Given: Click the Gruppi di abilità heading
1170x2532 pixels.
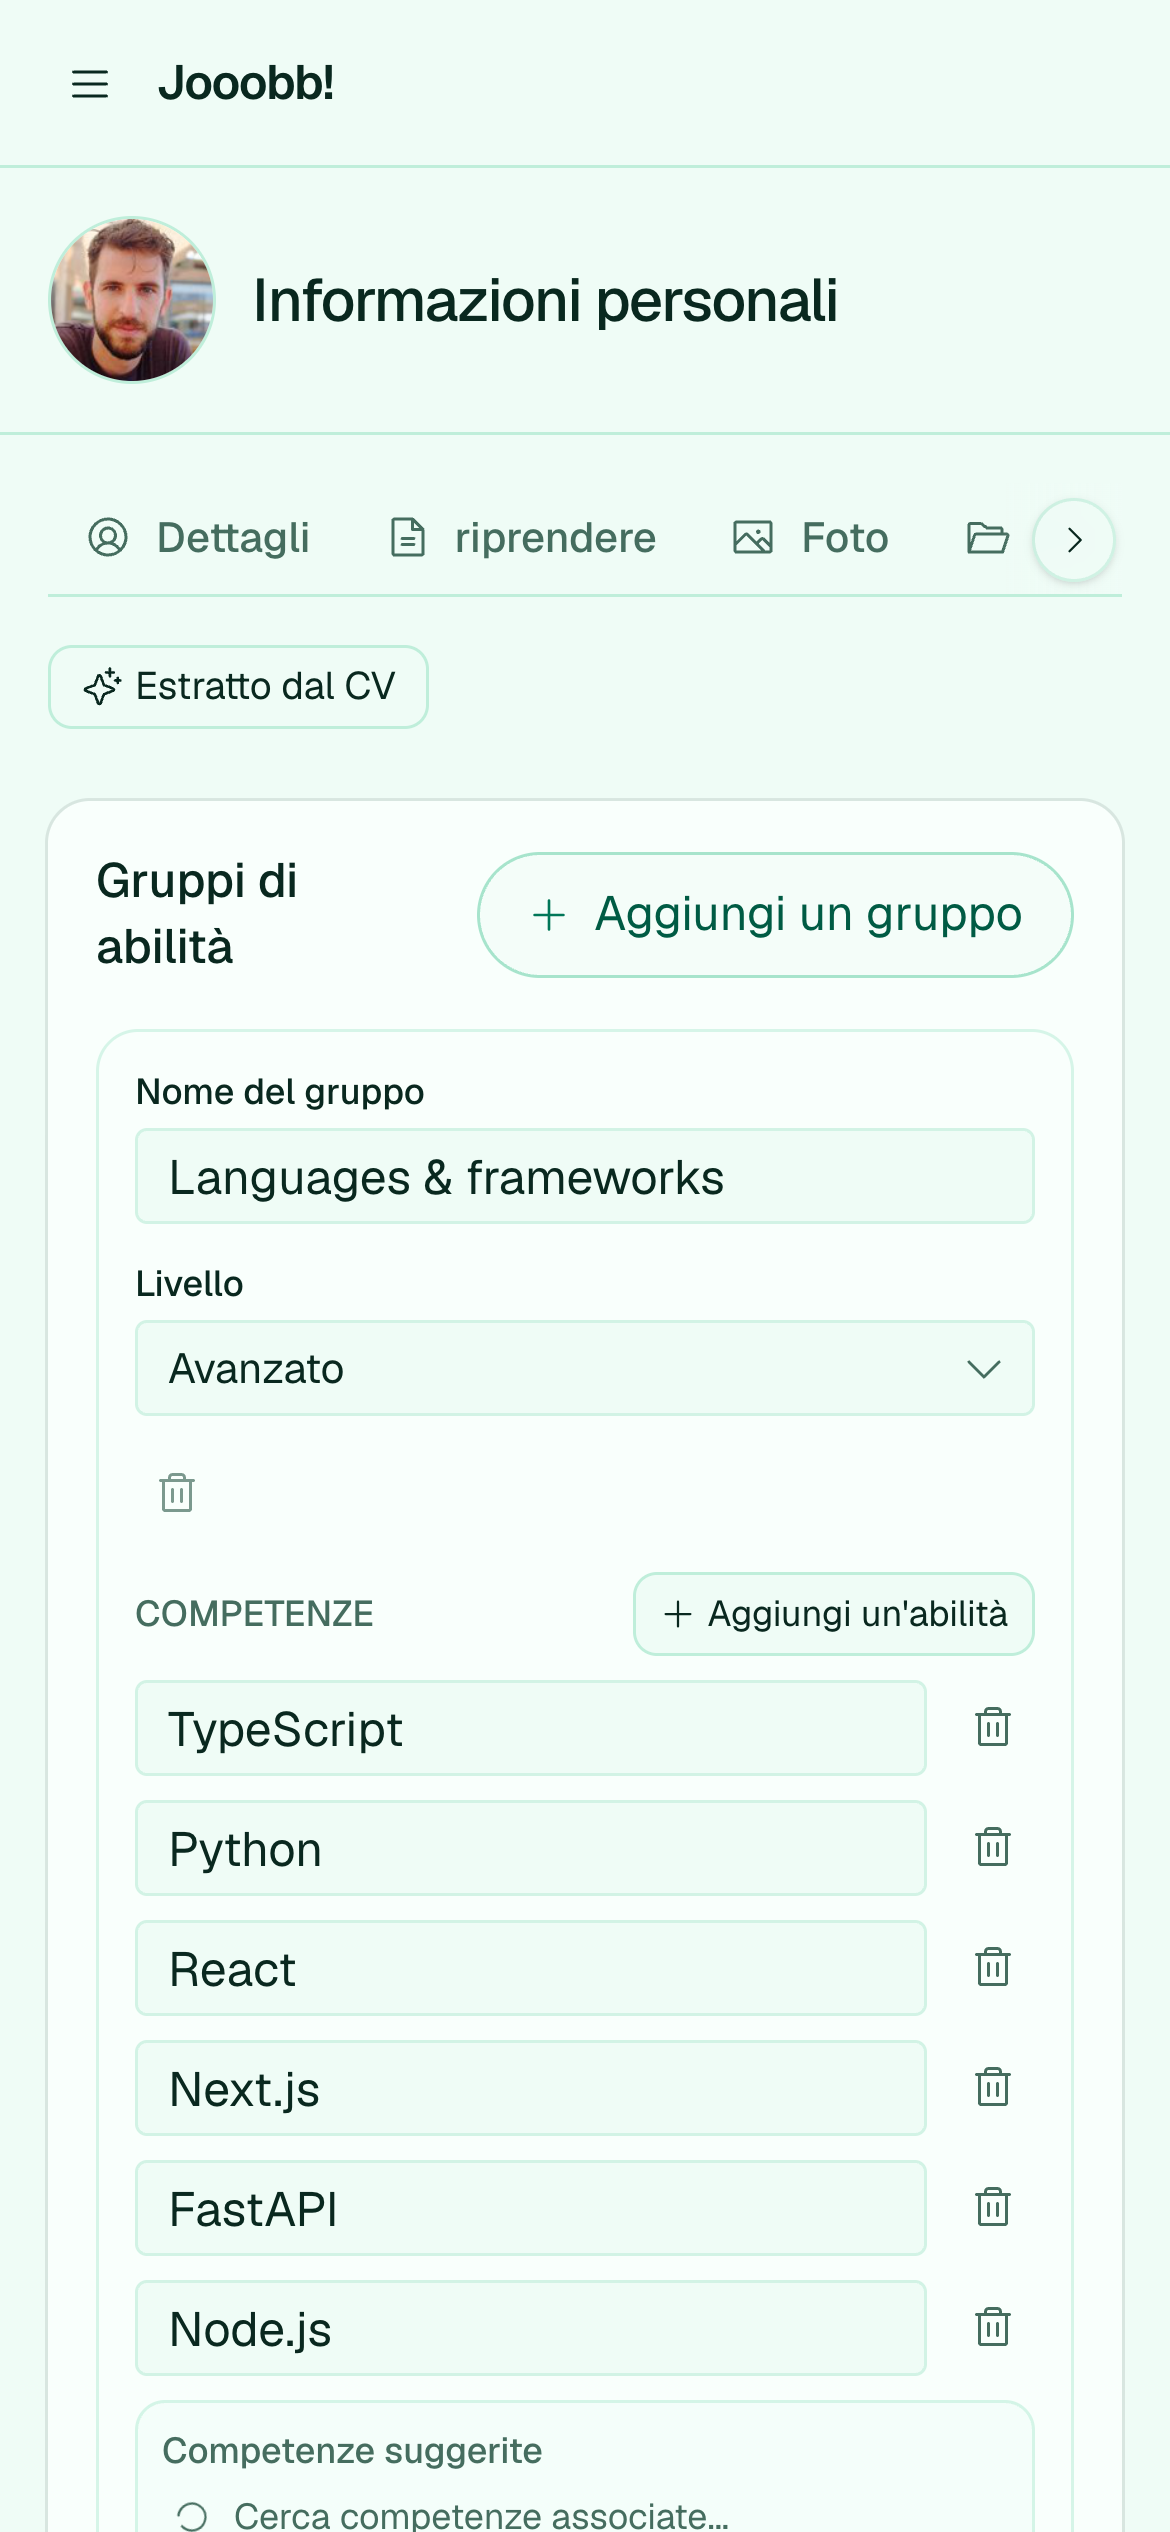Looking at the screenshot, I should [197, 914].
